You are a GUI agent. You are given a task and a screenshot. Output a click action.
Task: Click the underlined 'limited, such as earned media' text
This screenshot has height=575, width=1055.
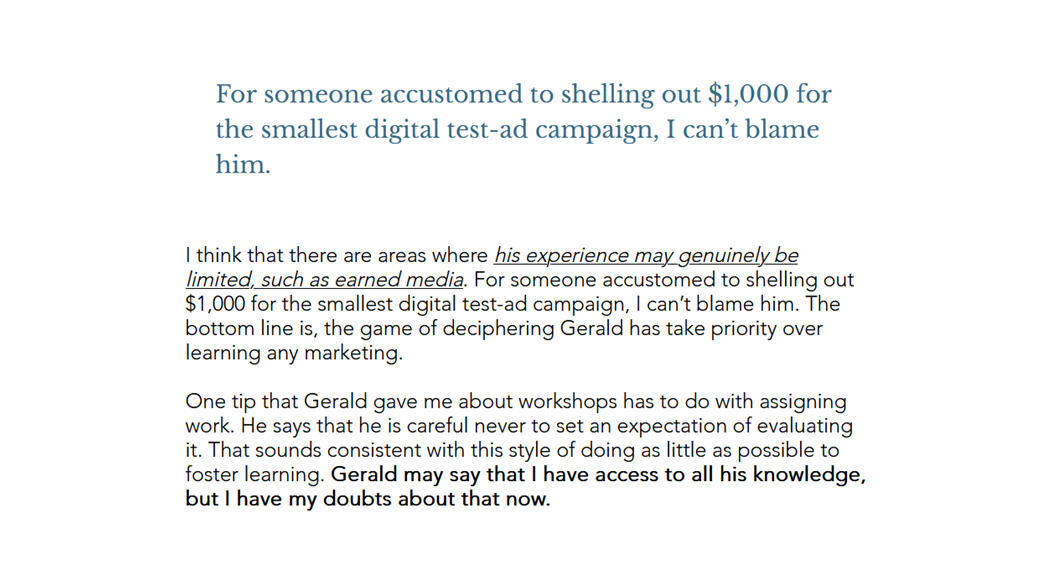click(324, 280)
